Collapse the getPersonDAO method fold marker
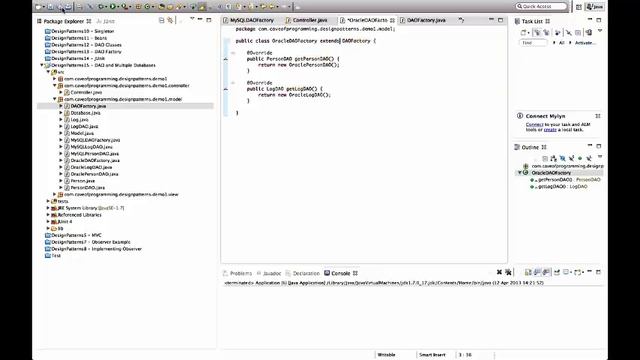Screen dimensions: 640x360 coord(233,53)
